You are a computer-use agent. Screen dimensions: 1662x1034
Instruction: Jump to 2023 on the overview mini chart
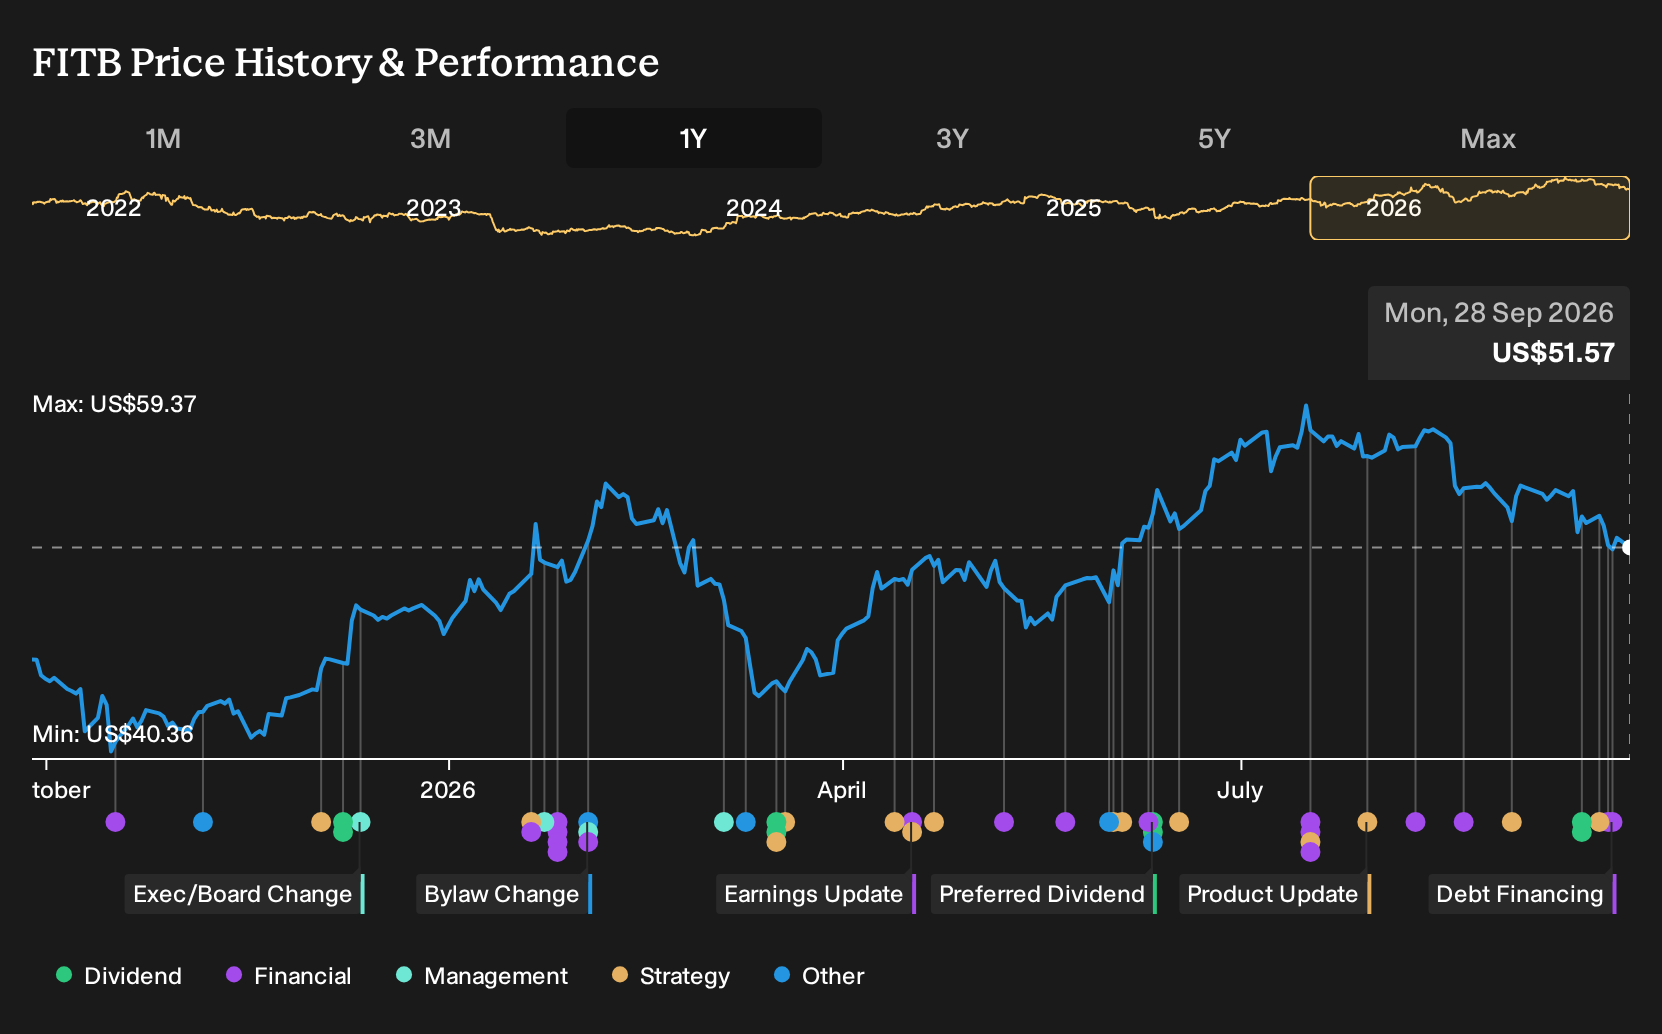tap(434, 208)
